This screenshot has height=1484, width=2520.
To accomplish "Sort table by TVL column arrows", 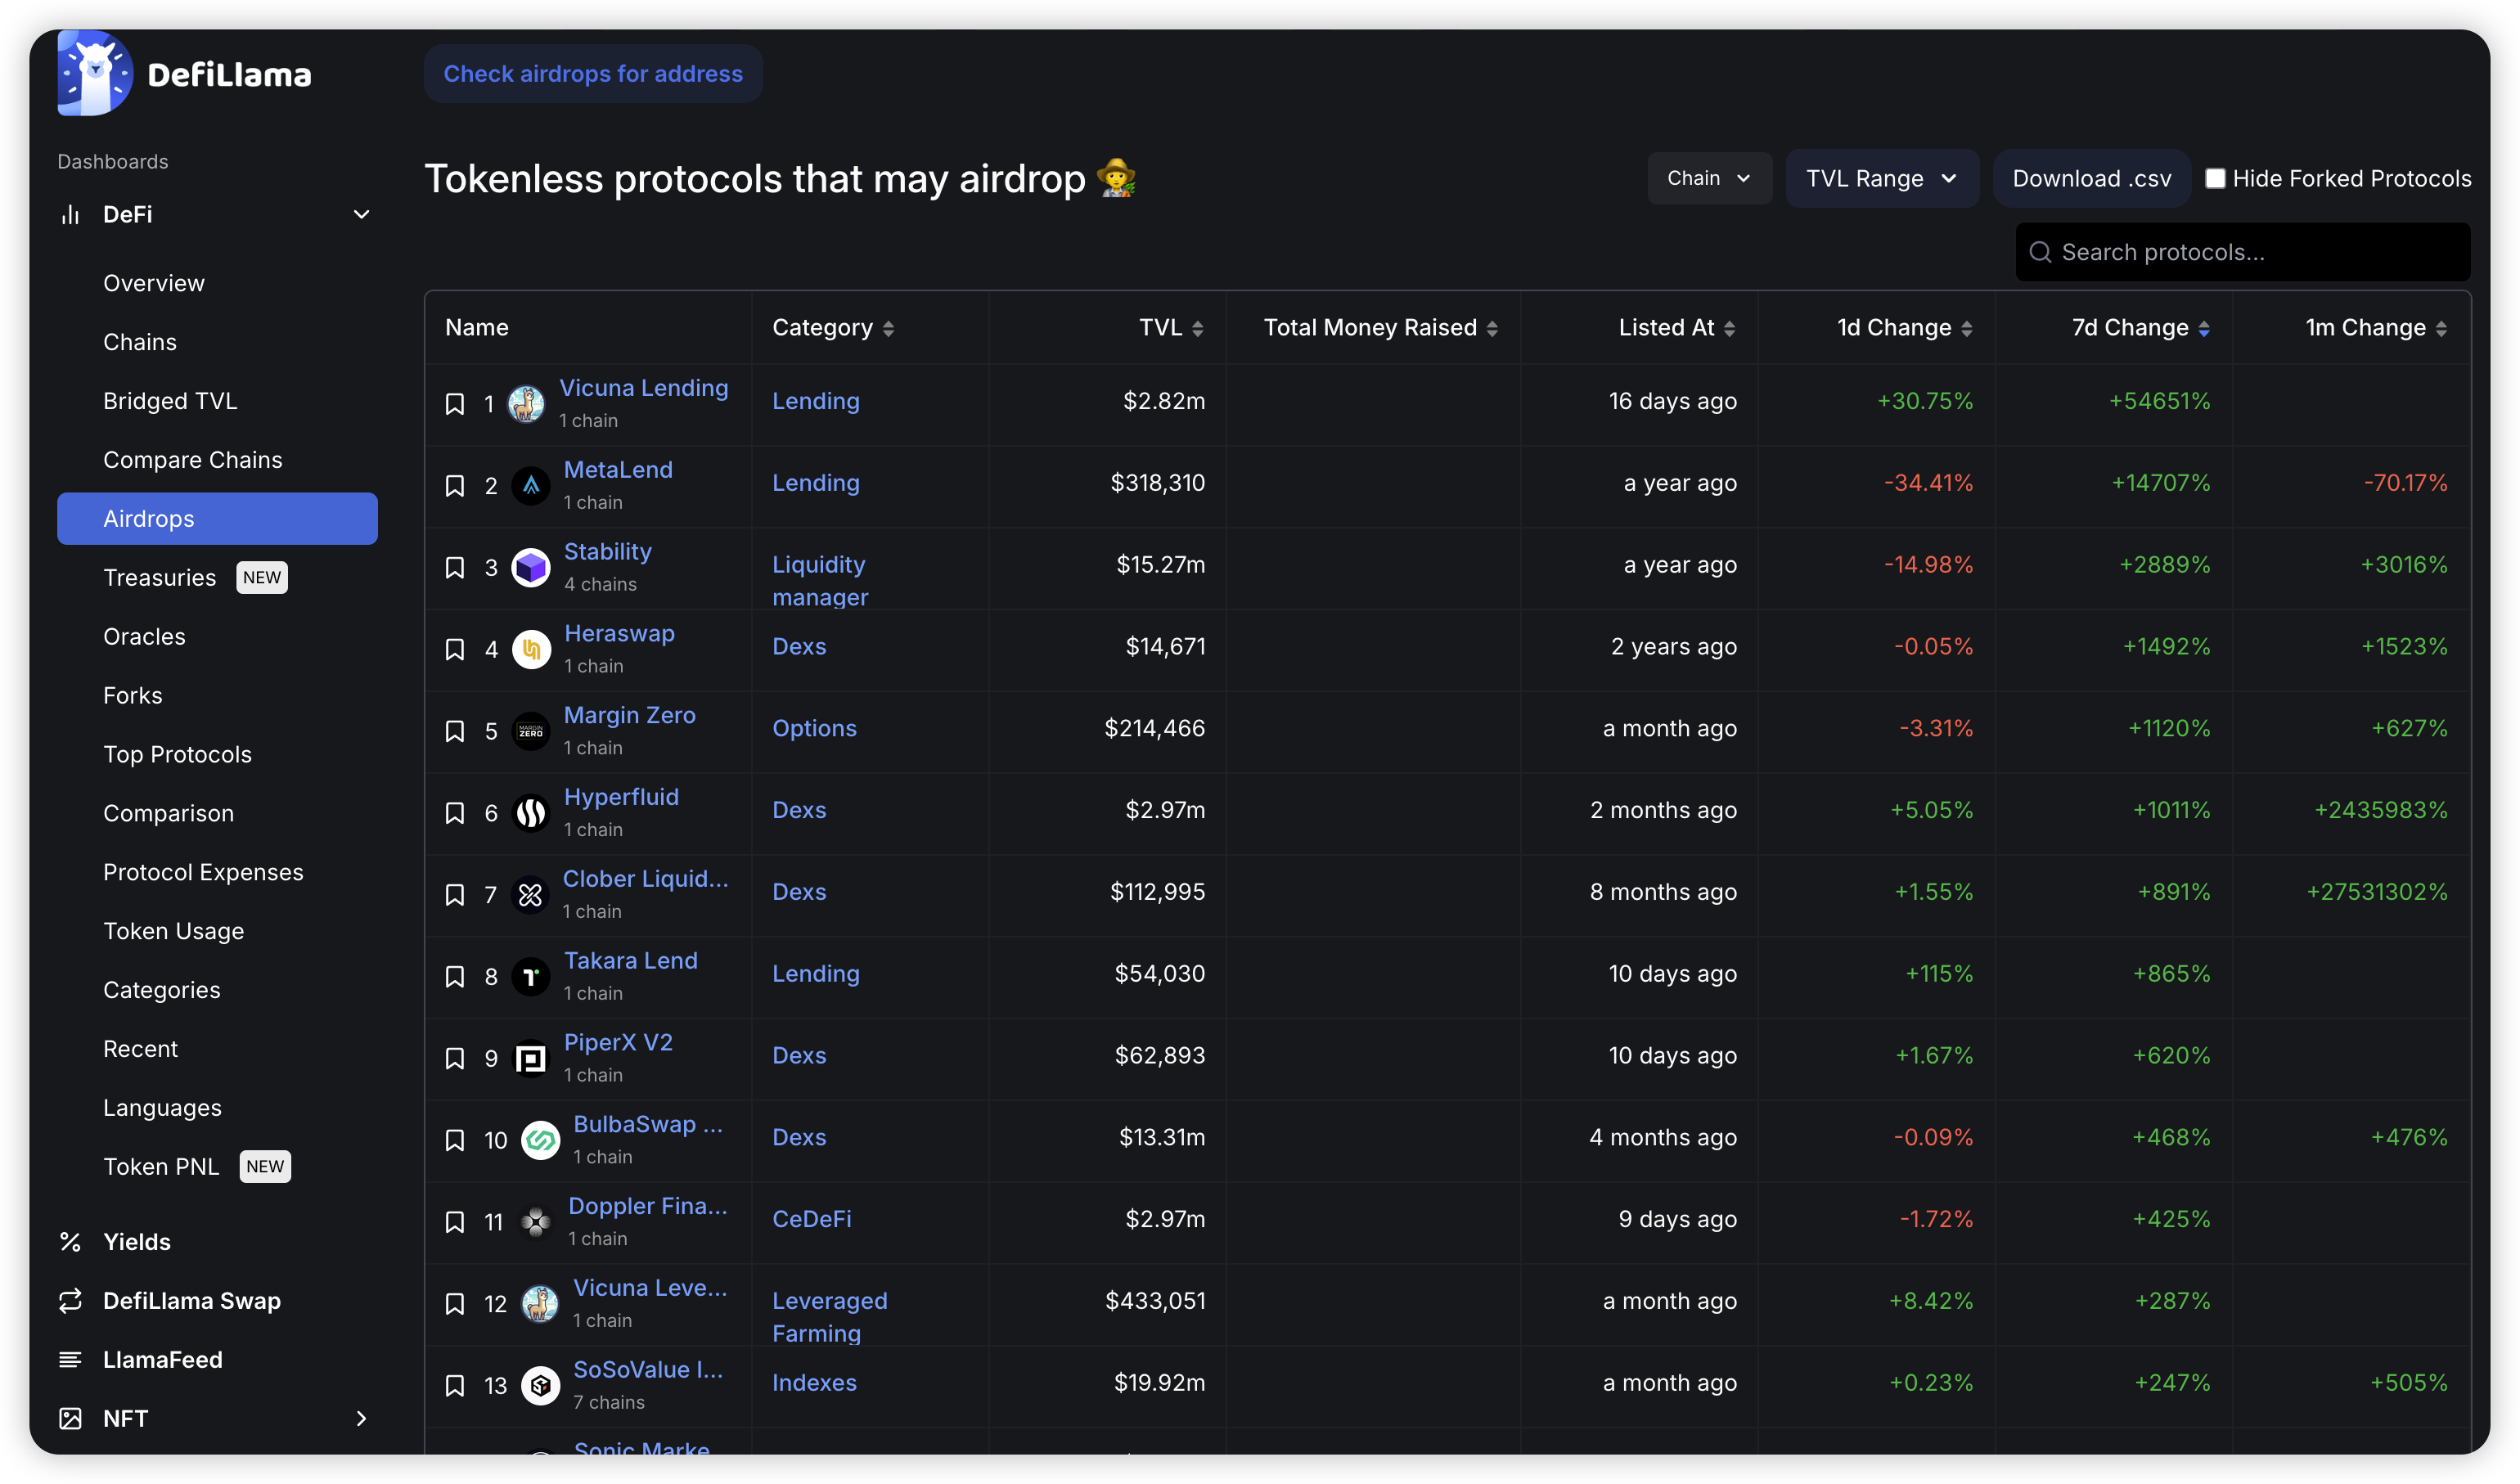I will tap(1197, 329).
